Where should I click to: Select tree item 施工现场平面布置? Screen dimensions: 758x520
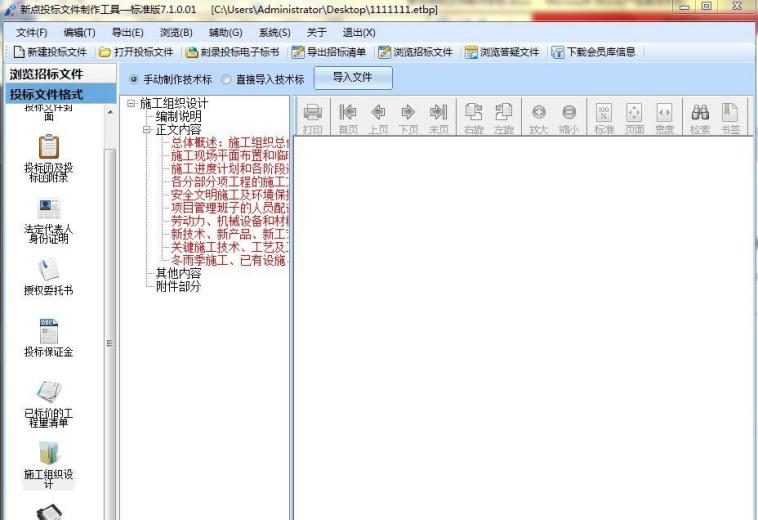230,156
